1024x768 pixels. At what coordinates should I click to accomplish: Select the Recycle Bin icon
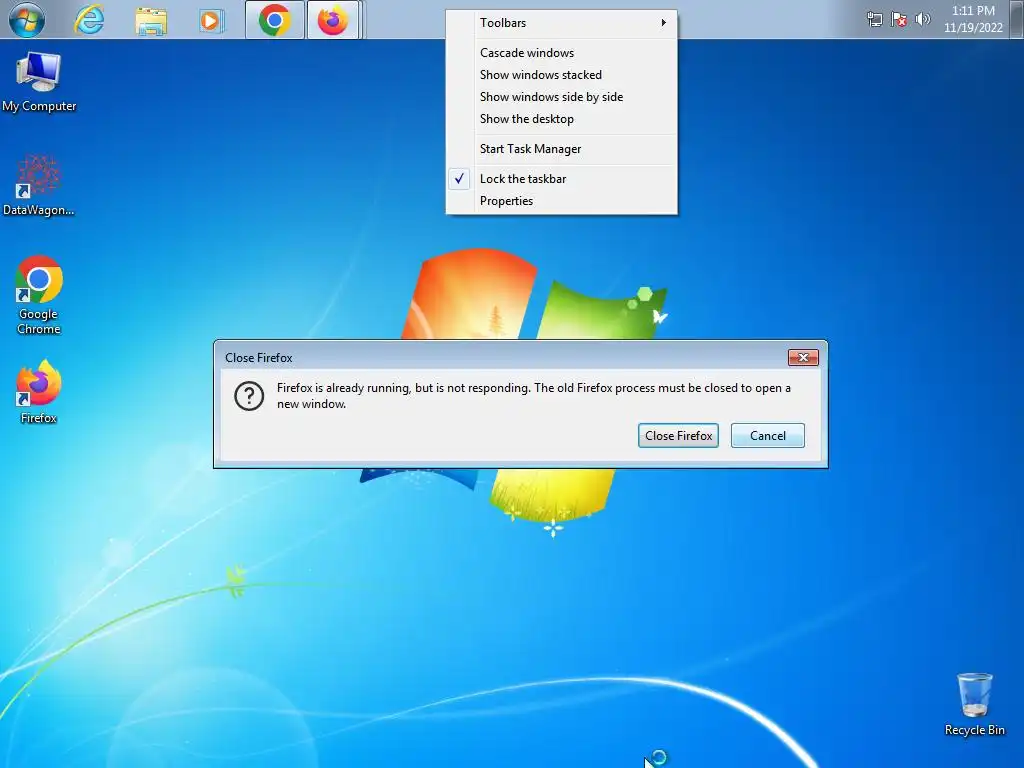pyautogui.click(x=974, y=705)
